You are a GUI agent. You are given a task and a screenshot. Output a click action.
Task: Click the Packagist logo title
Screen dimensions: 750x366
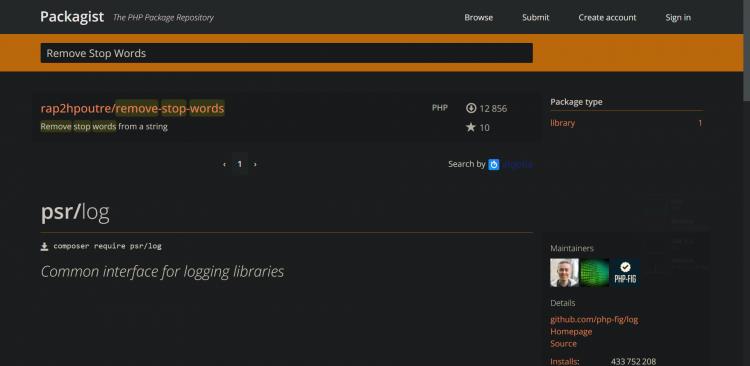point(72,17)
